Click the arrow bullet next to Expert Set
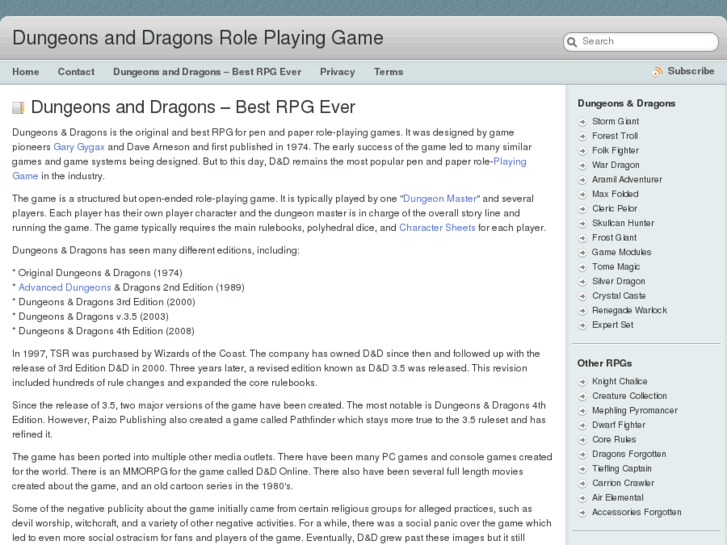727x545 pixels. 582,325
